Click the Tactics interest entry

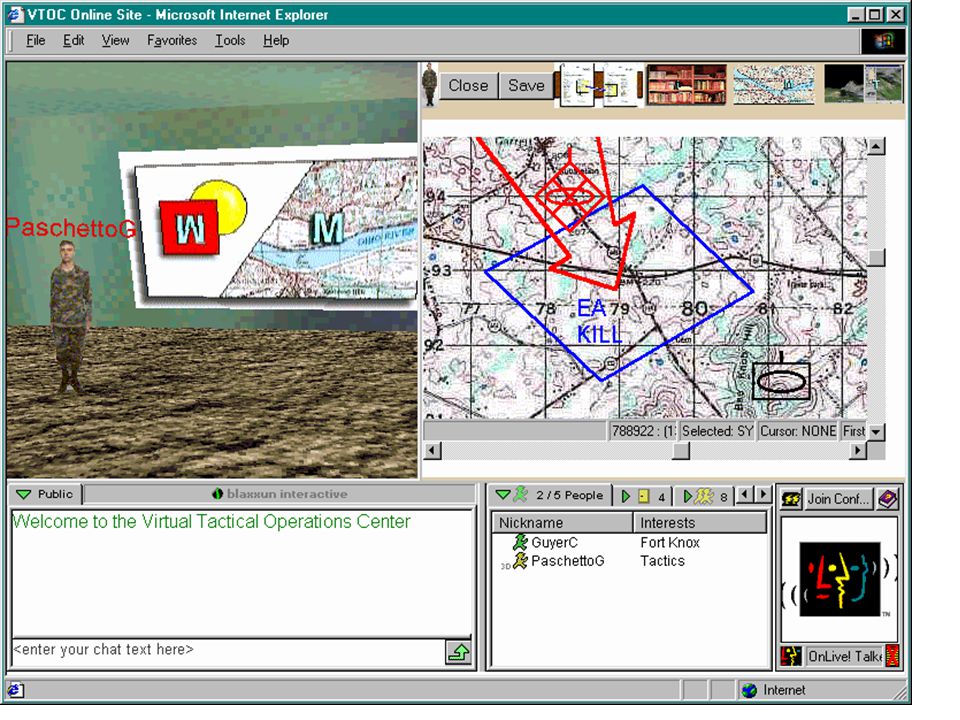pyautogui.click(x=662, y=561)
